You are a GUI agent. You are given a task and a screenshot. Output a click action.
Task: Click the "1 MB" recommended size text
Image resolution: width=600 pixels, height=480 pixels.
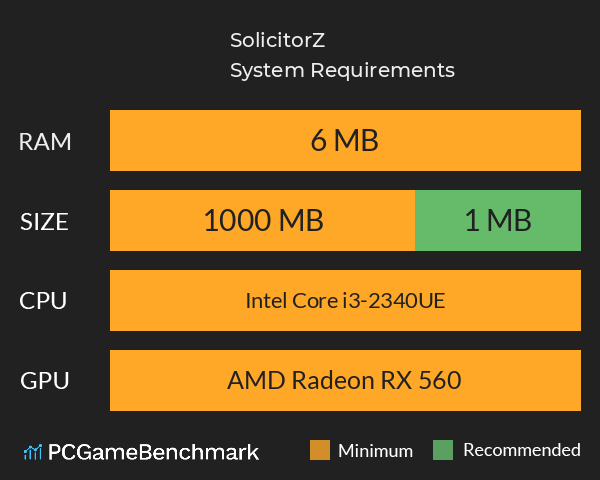click(497, 221)
